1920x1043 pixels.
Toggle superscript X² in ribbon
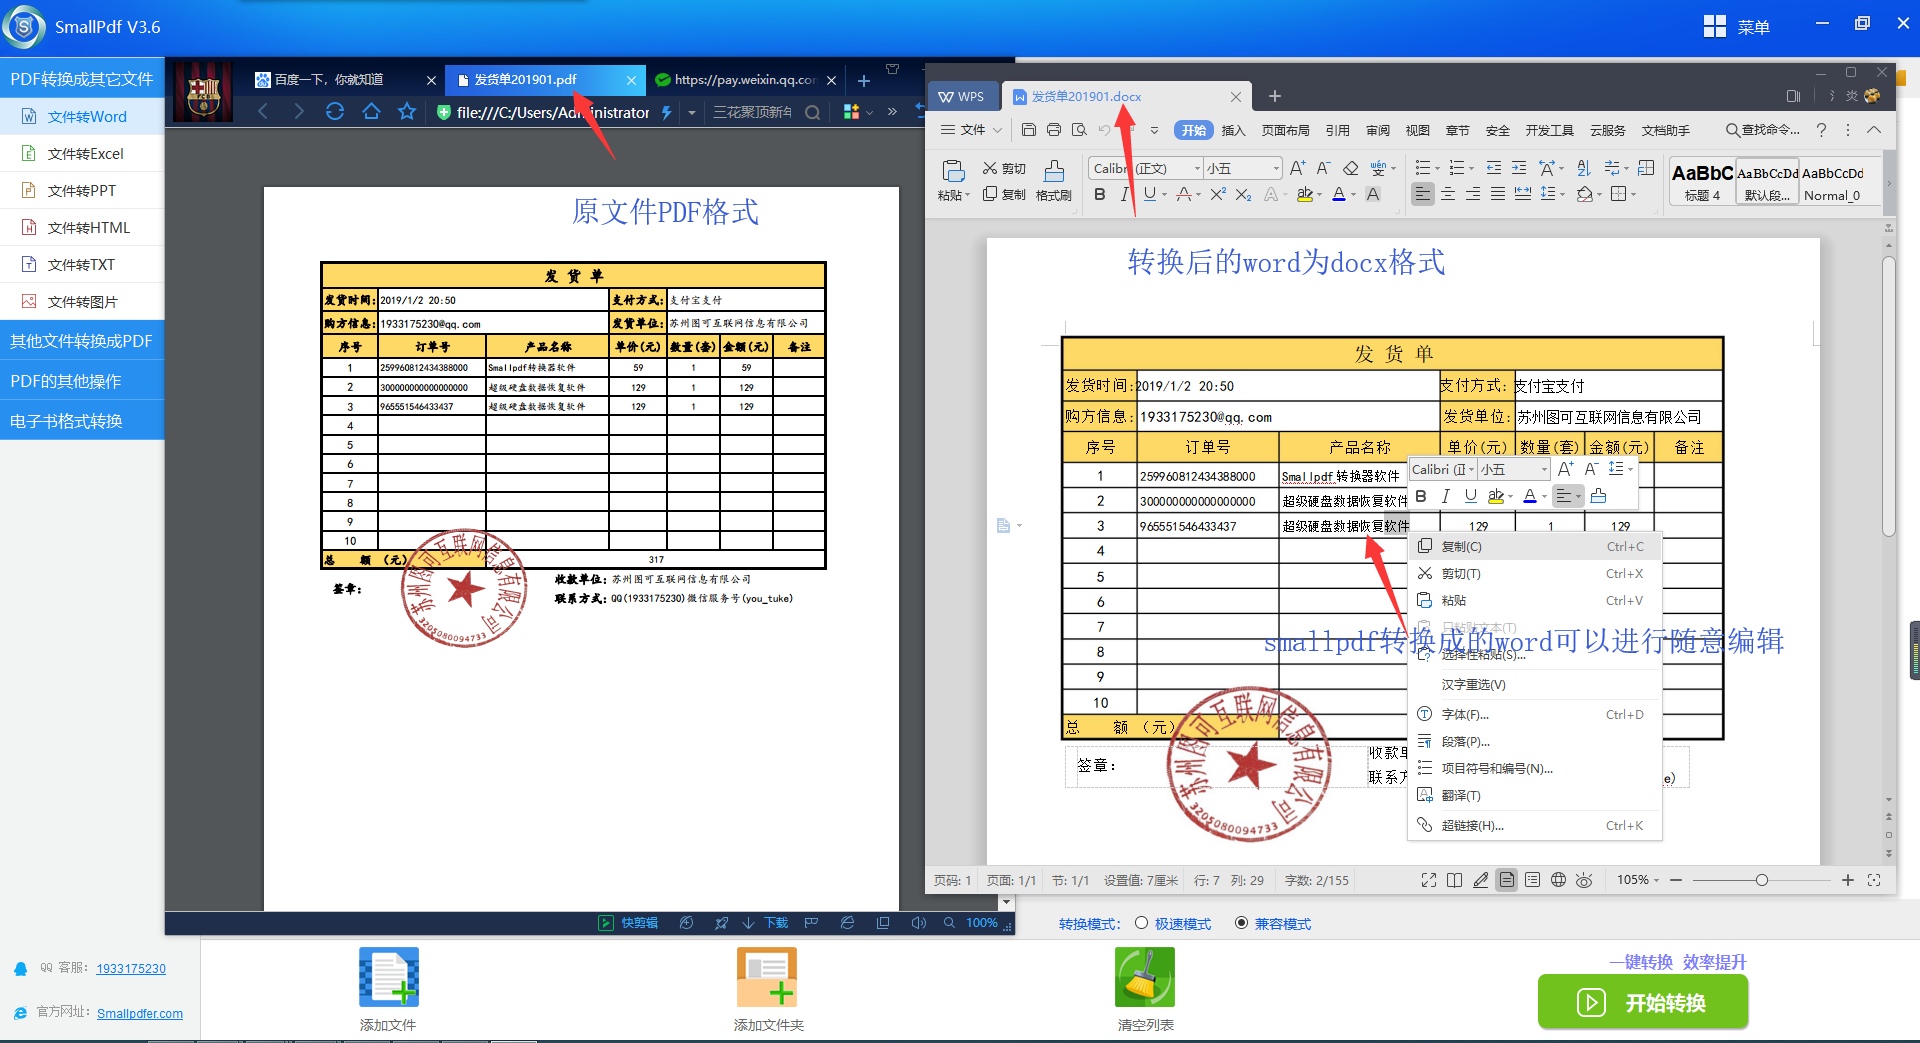click(1217, 194)
